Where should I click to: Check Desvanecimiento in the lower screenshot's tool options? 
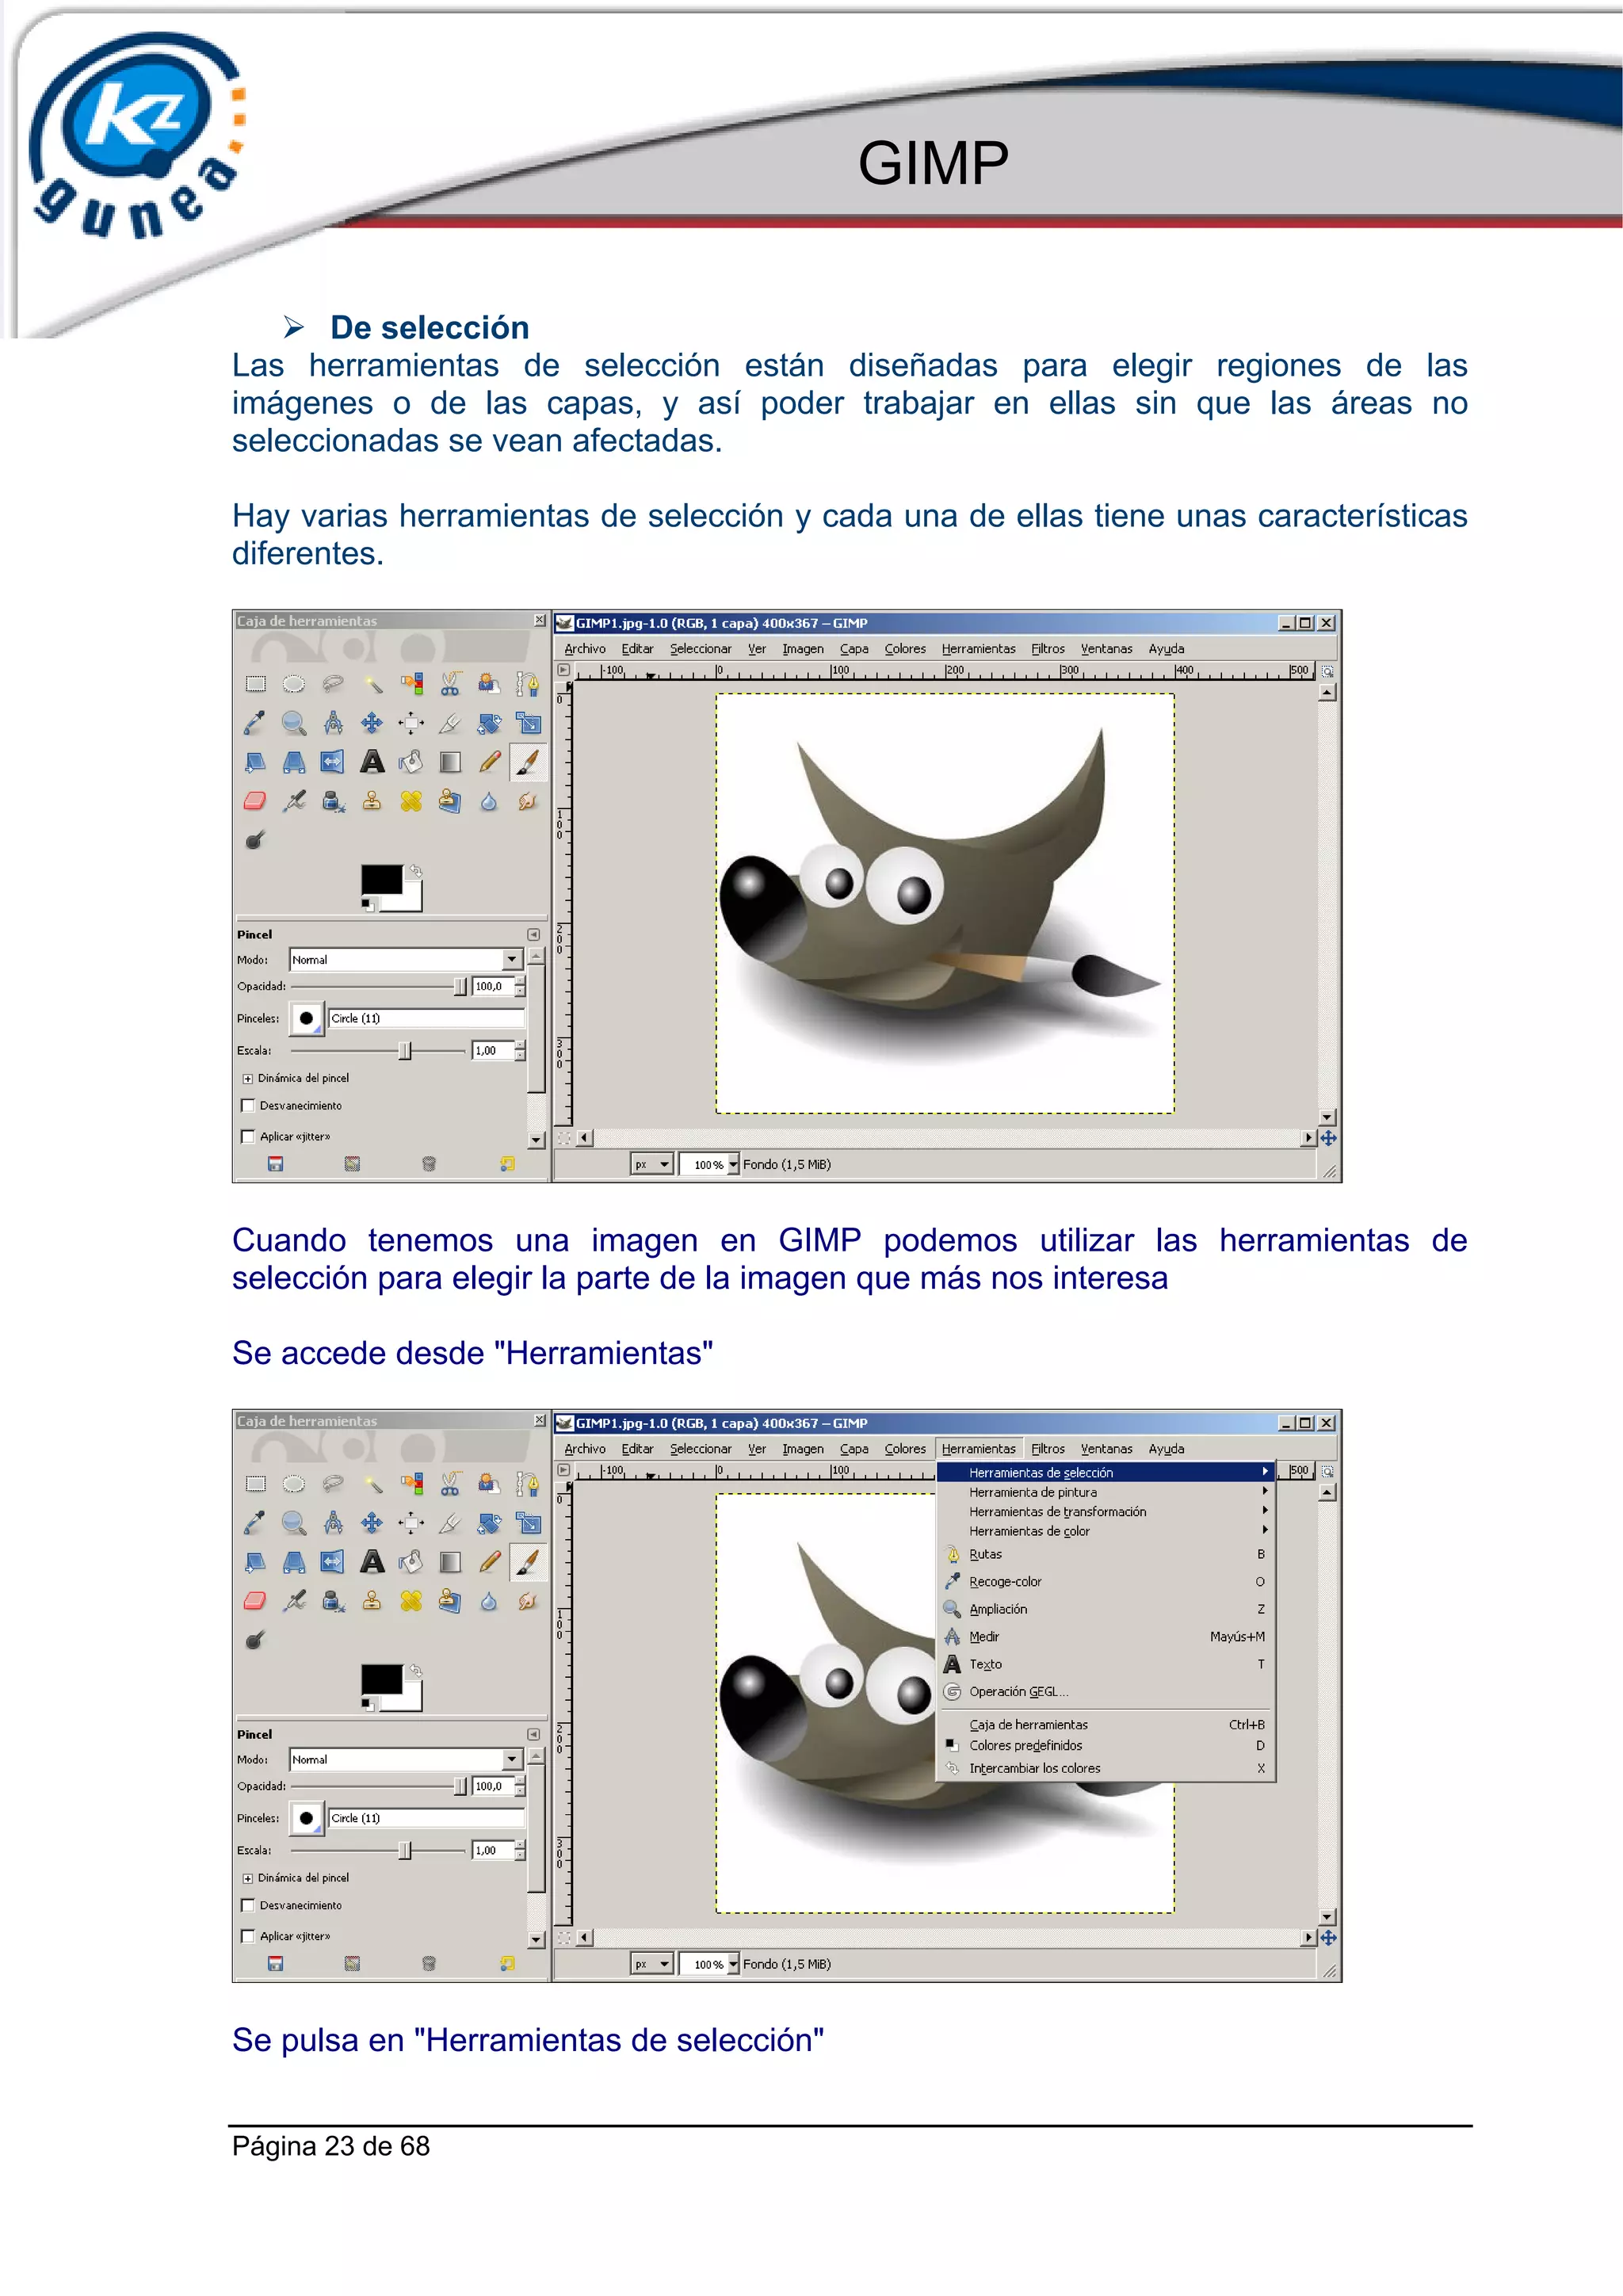[248, 1905]
